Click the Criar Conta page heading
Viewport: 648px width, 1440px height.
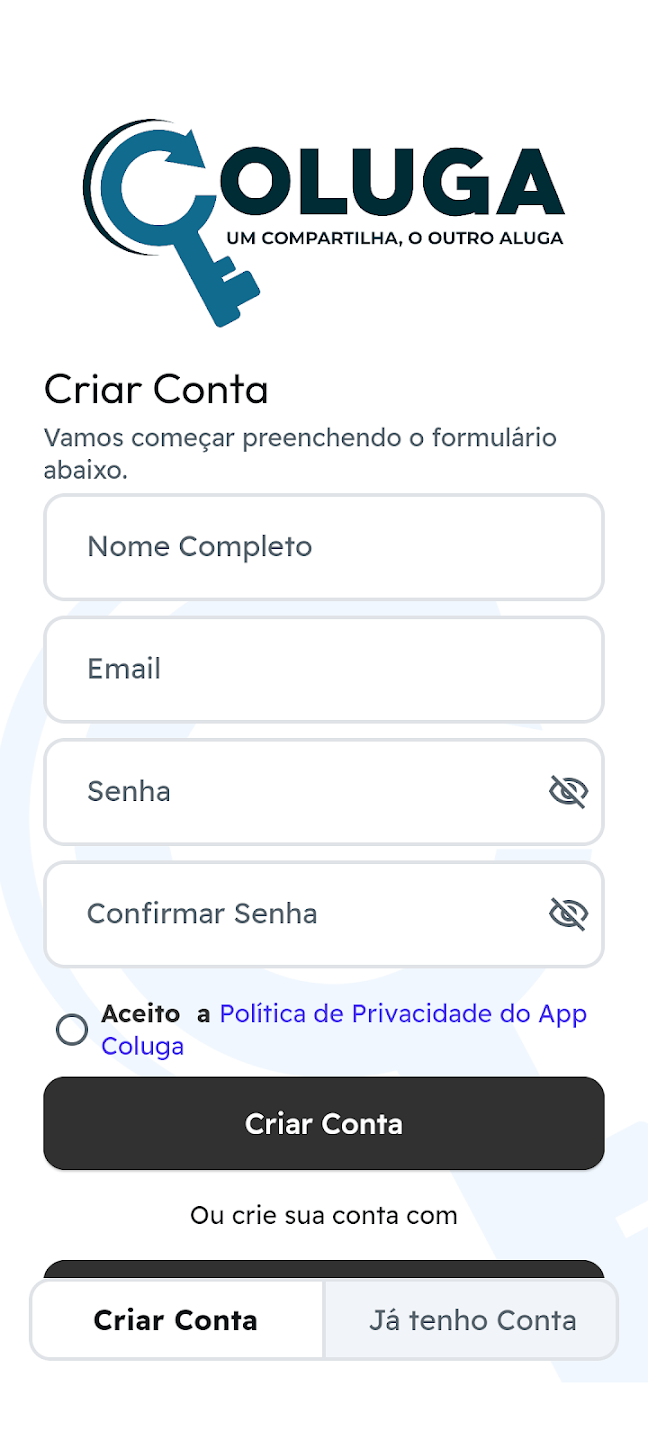(156, 389)
